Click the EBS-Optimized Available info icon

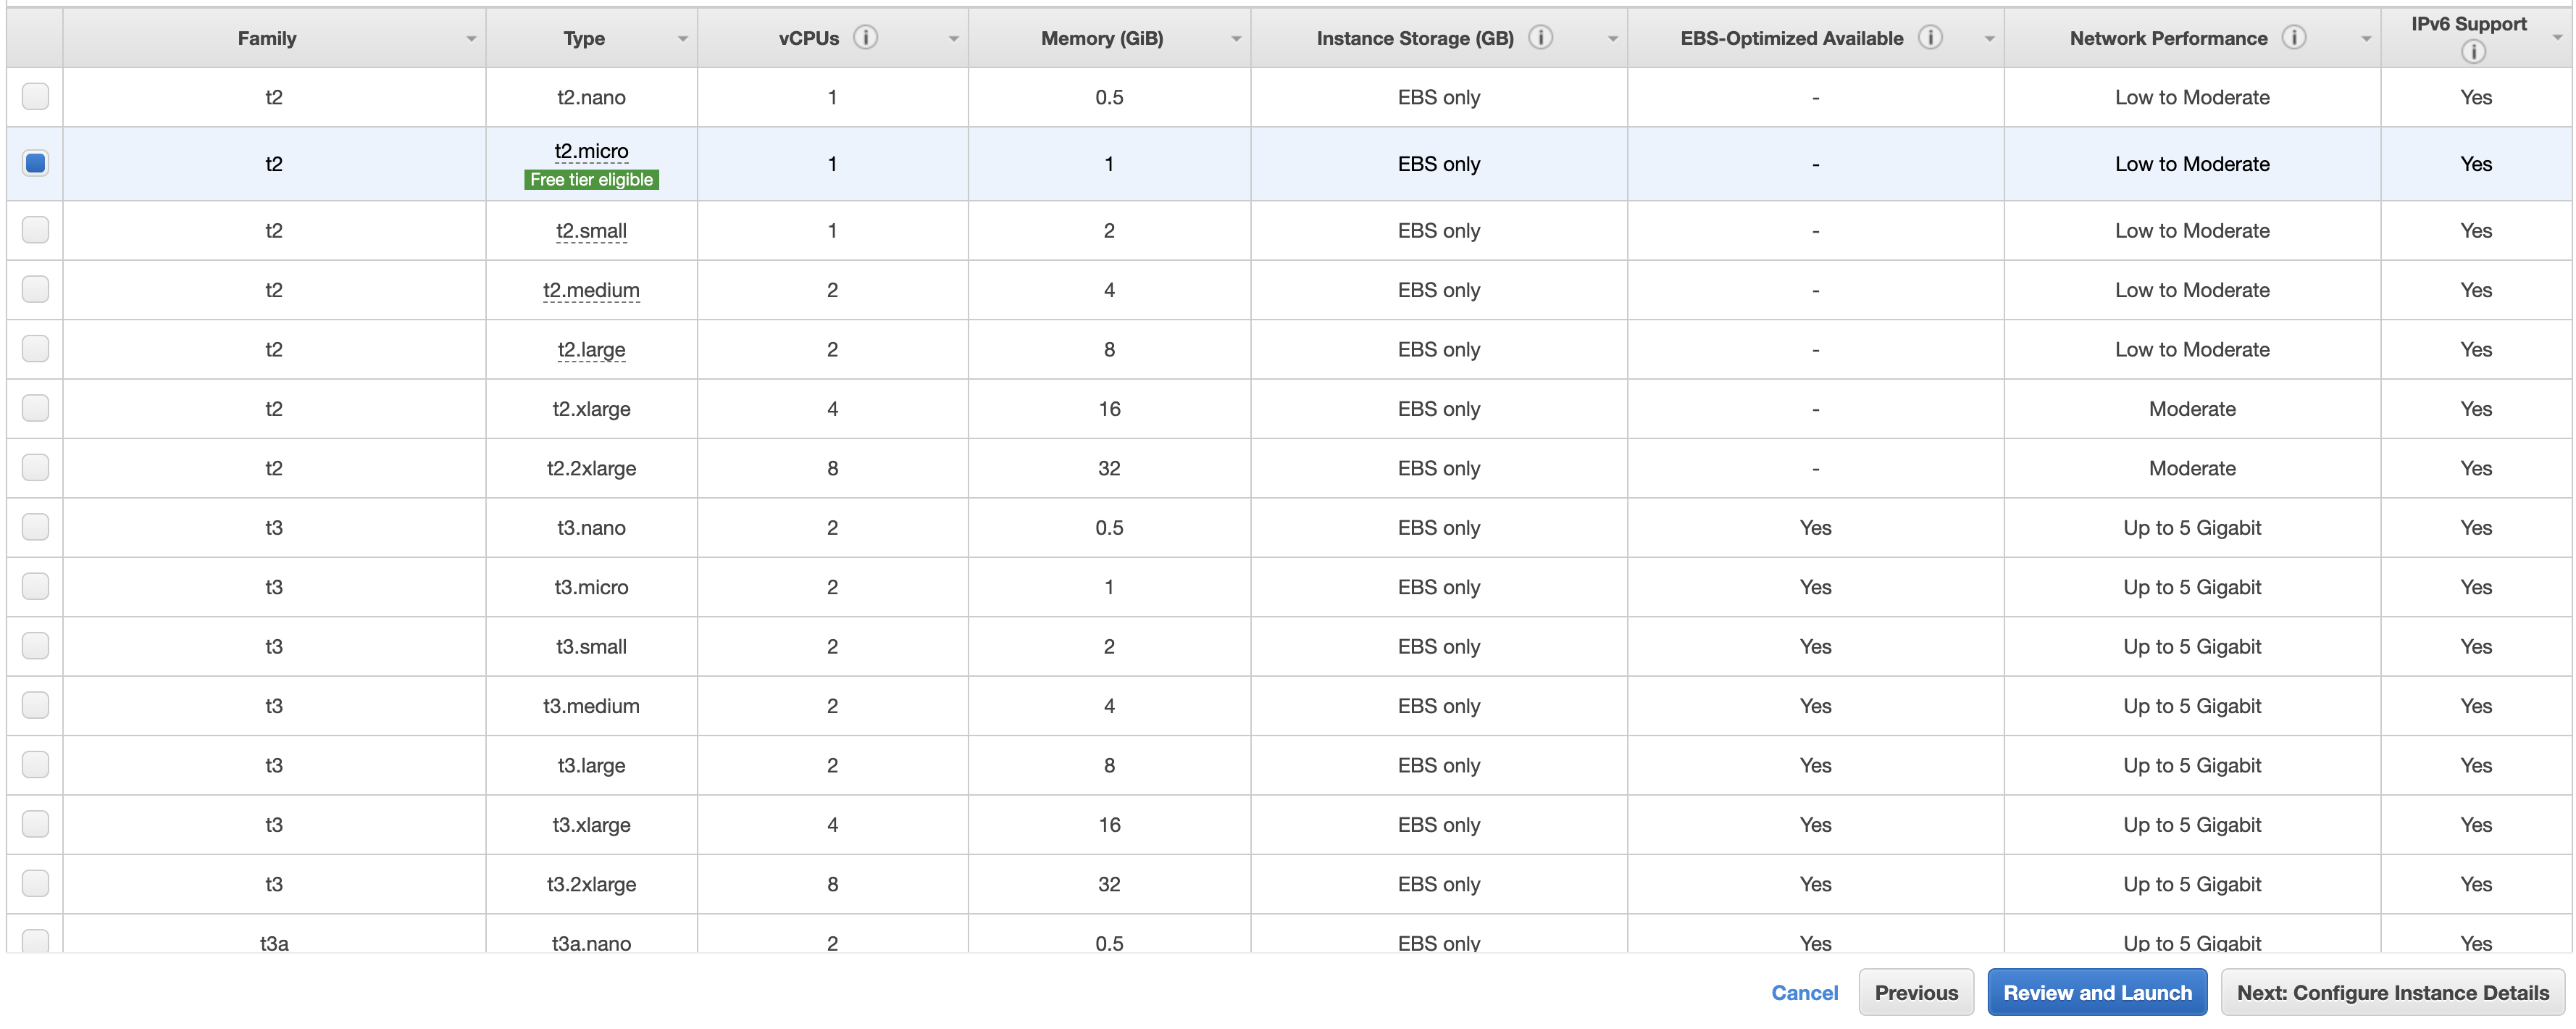[x=1930, y=37]
